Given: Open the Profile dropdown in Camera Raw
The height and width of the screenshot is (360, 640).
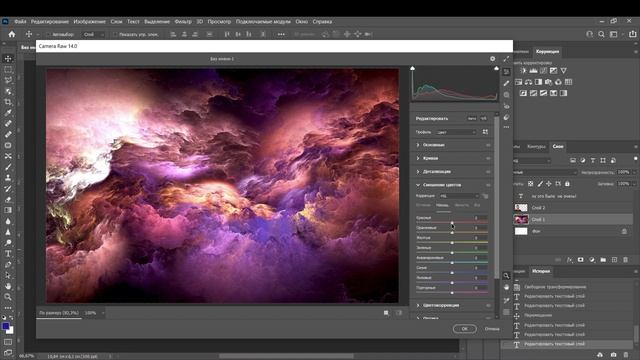Looking at the screenshot, I should (456, 132).
